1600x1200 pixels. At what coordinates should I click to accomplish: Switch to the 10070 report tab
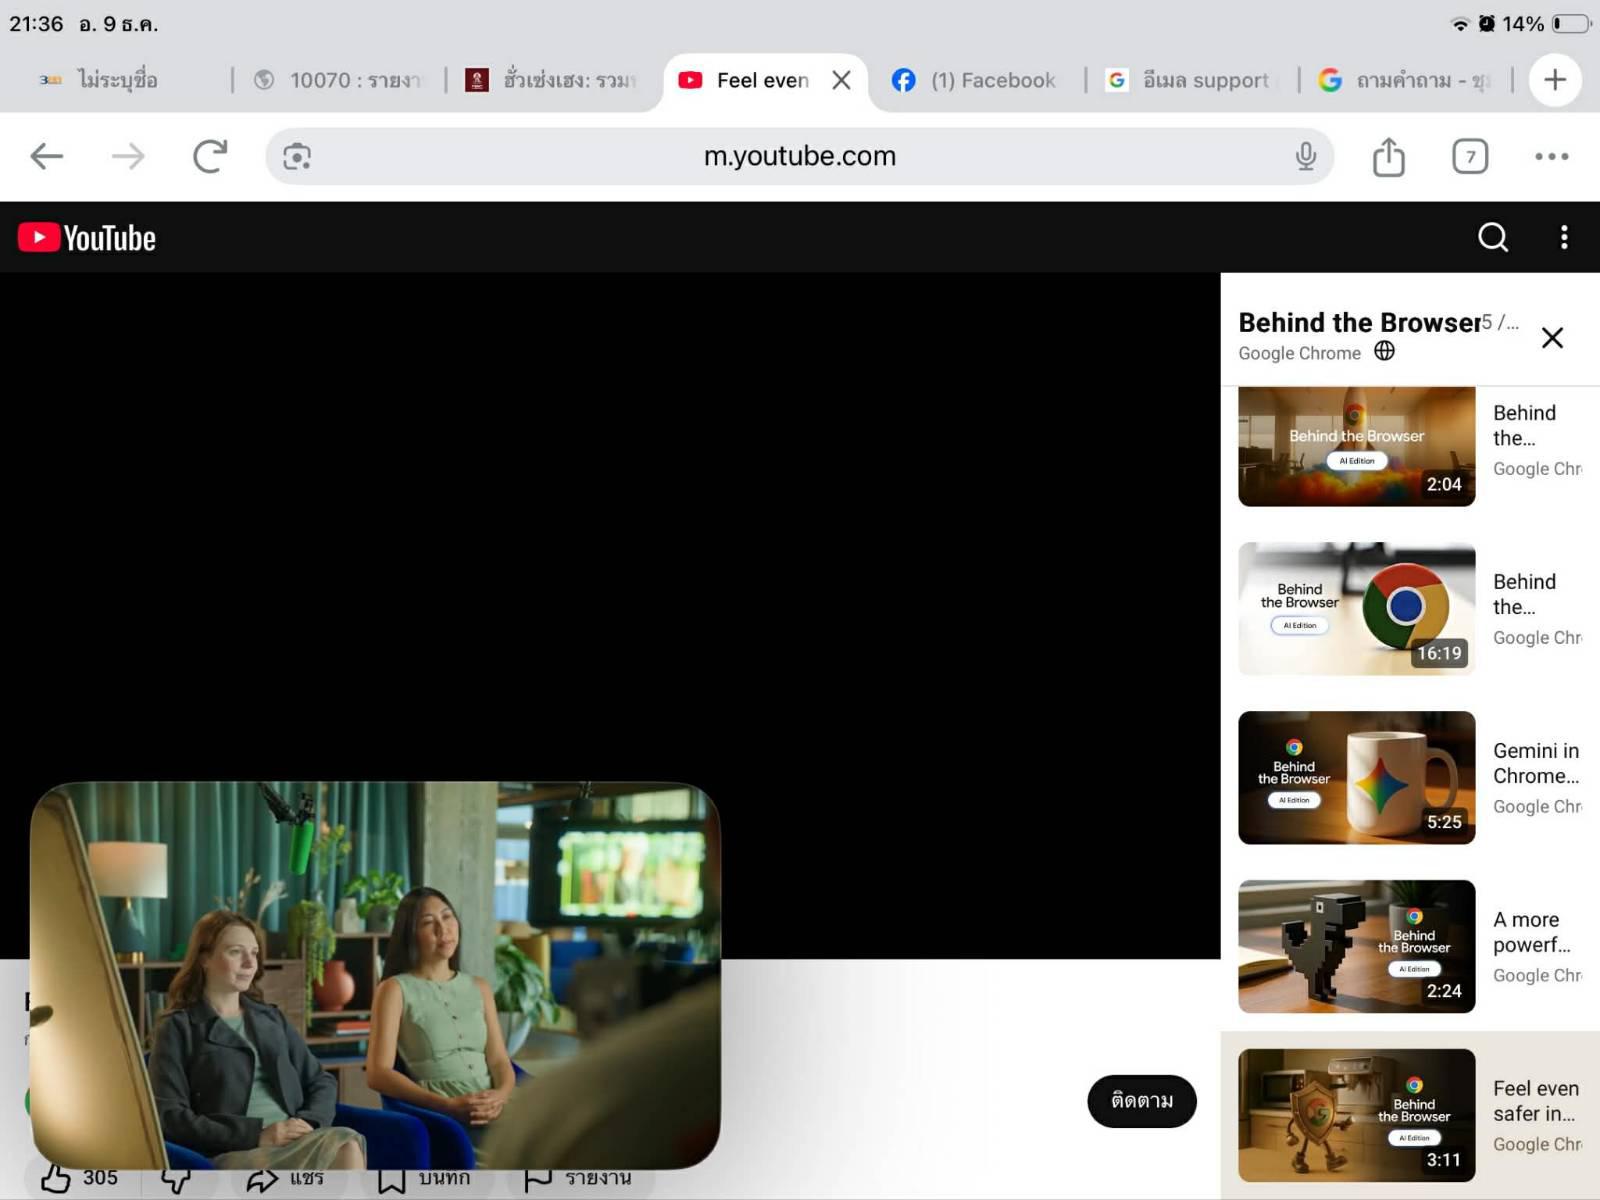[x=338, y=80]
